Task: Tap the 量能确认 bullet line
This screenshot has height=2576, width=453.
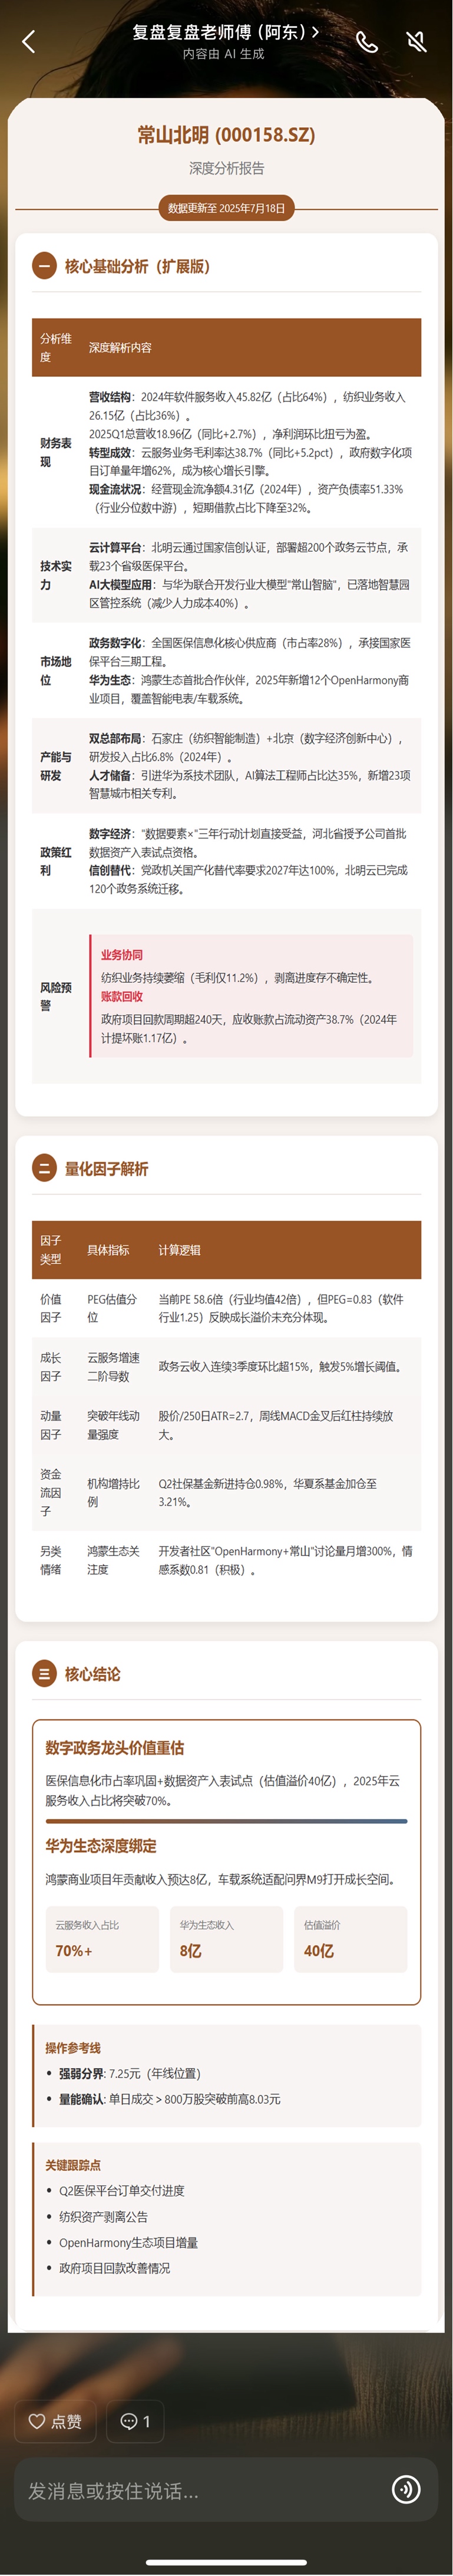Action: (169, 2099)
